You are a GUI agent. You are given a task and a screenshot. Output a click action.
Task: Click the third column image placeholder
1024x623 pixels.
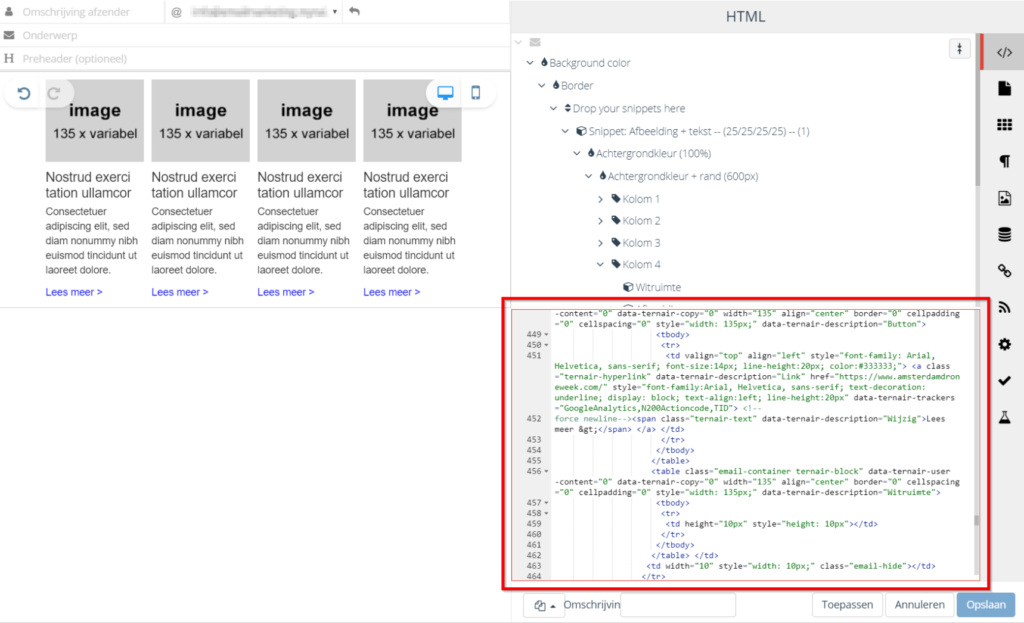306,121
